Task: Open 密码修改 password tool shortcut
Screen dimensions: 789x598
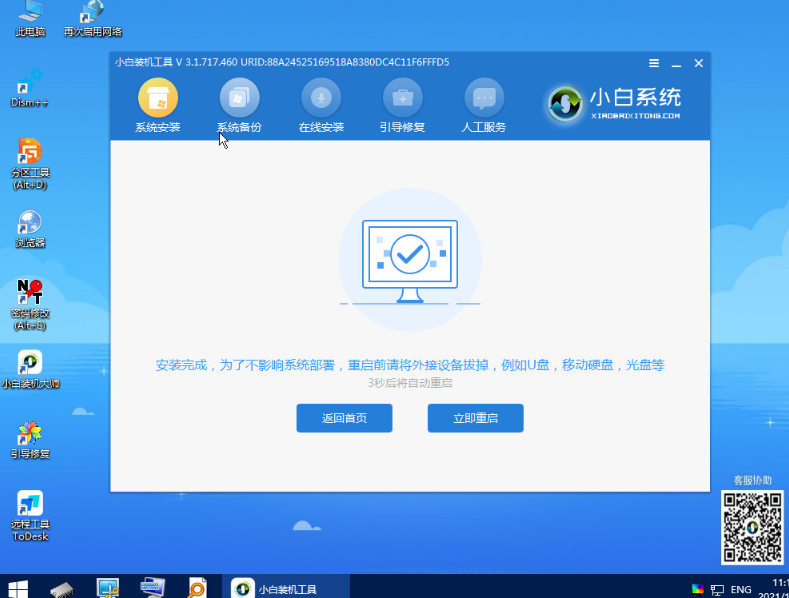Action: [30, 300]
